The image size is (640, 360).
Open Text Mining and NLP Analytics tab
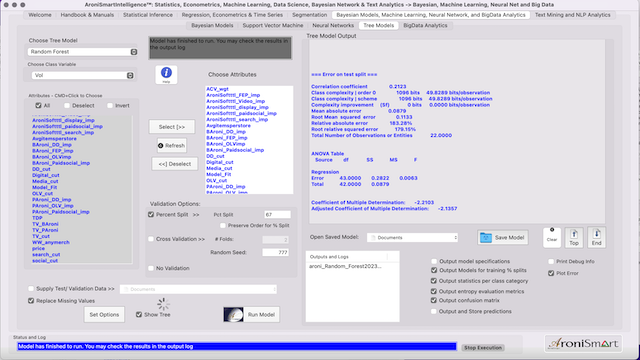573,15
